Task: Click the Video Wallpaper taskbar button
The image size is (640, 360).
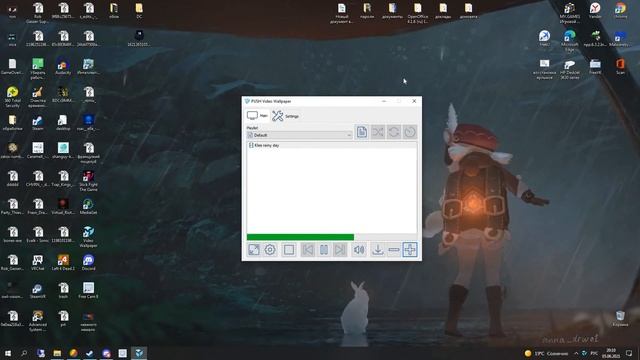Action: 139,353
